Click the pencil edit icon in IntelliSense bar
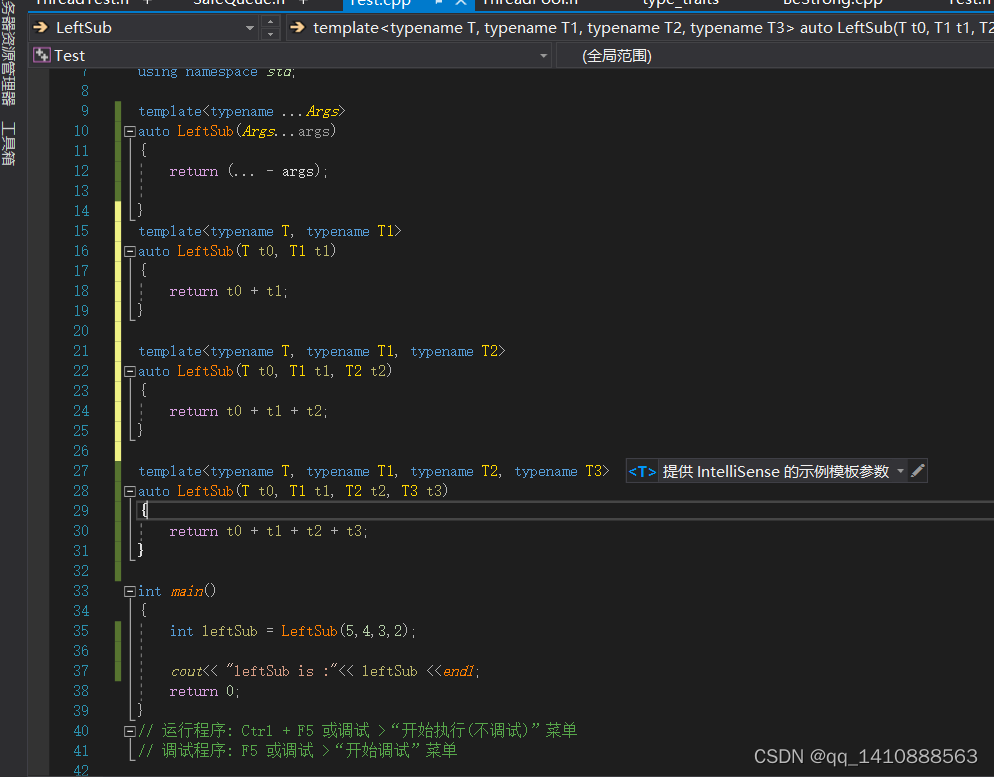This screenshot has height=777, width=994. point(917,471)
